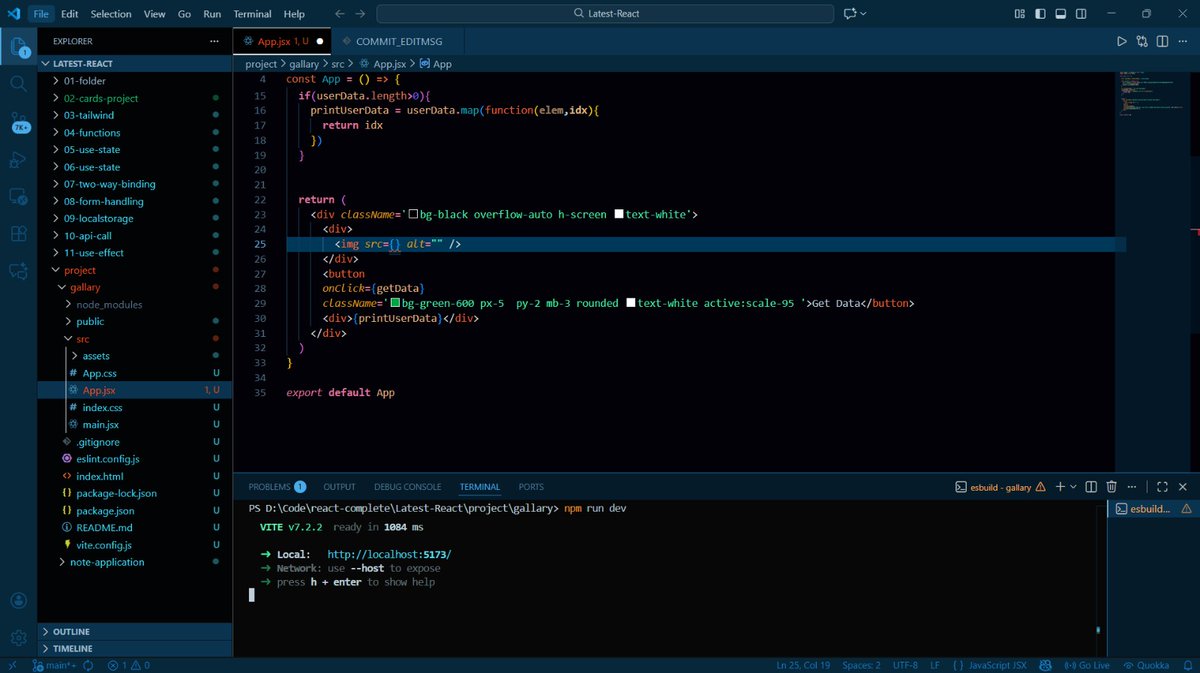The height and width of the screenshot is (673, 1200).
Task: Split the terminal
Action: (x=1091, y=487)
